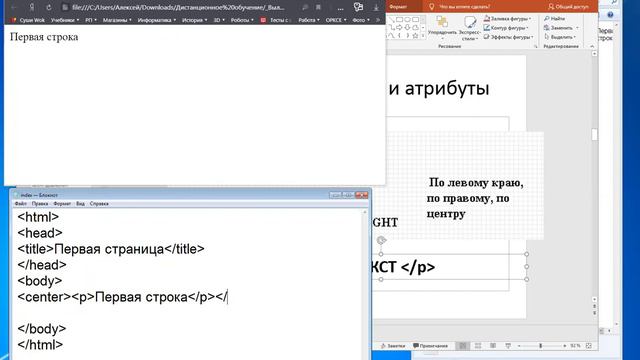
Task: Click the rotate handle above the text box
Action: coord(381,240)
